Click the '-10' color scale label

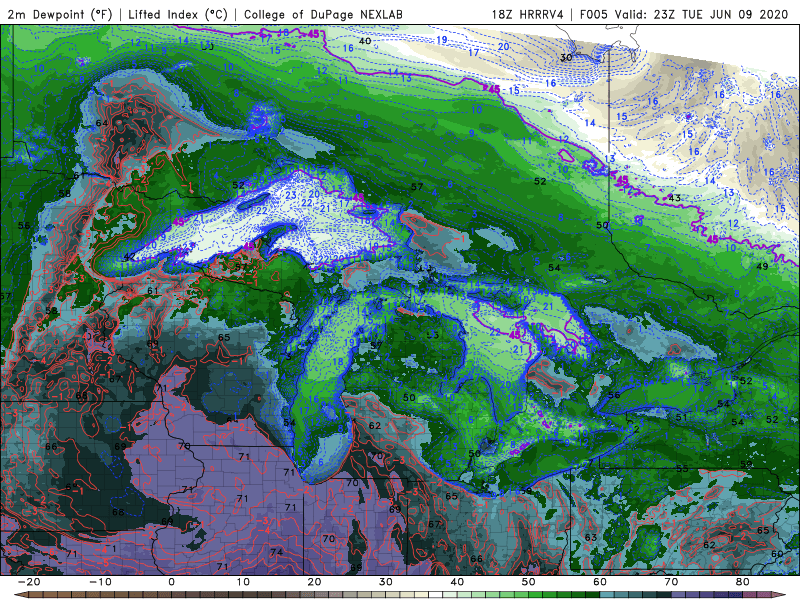[x=100, y=582]
